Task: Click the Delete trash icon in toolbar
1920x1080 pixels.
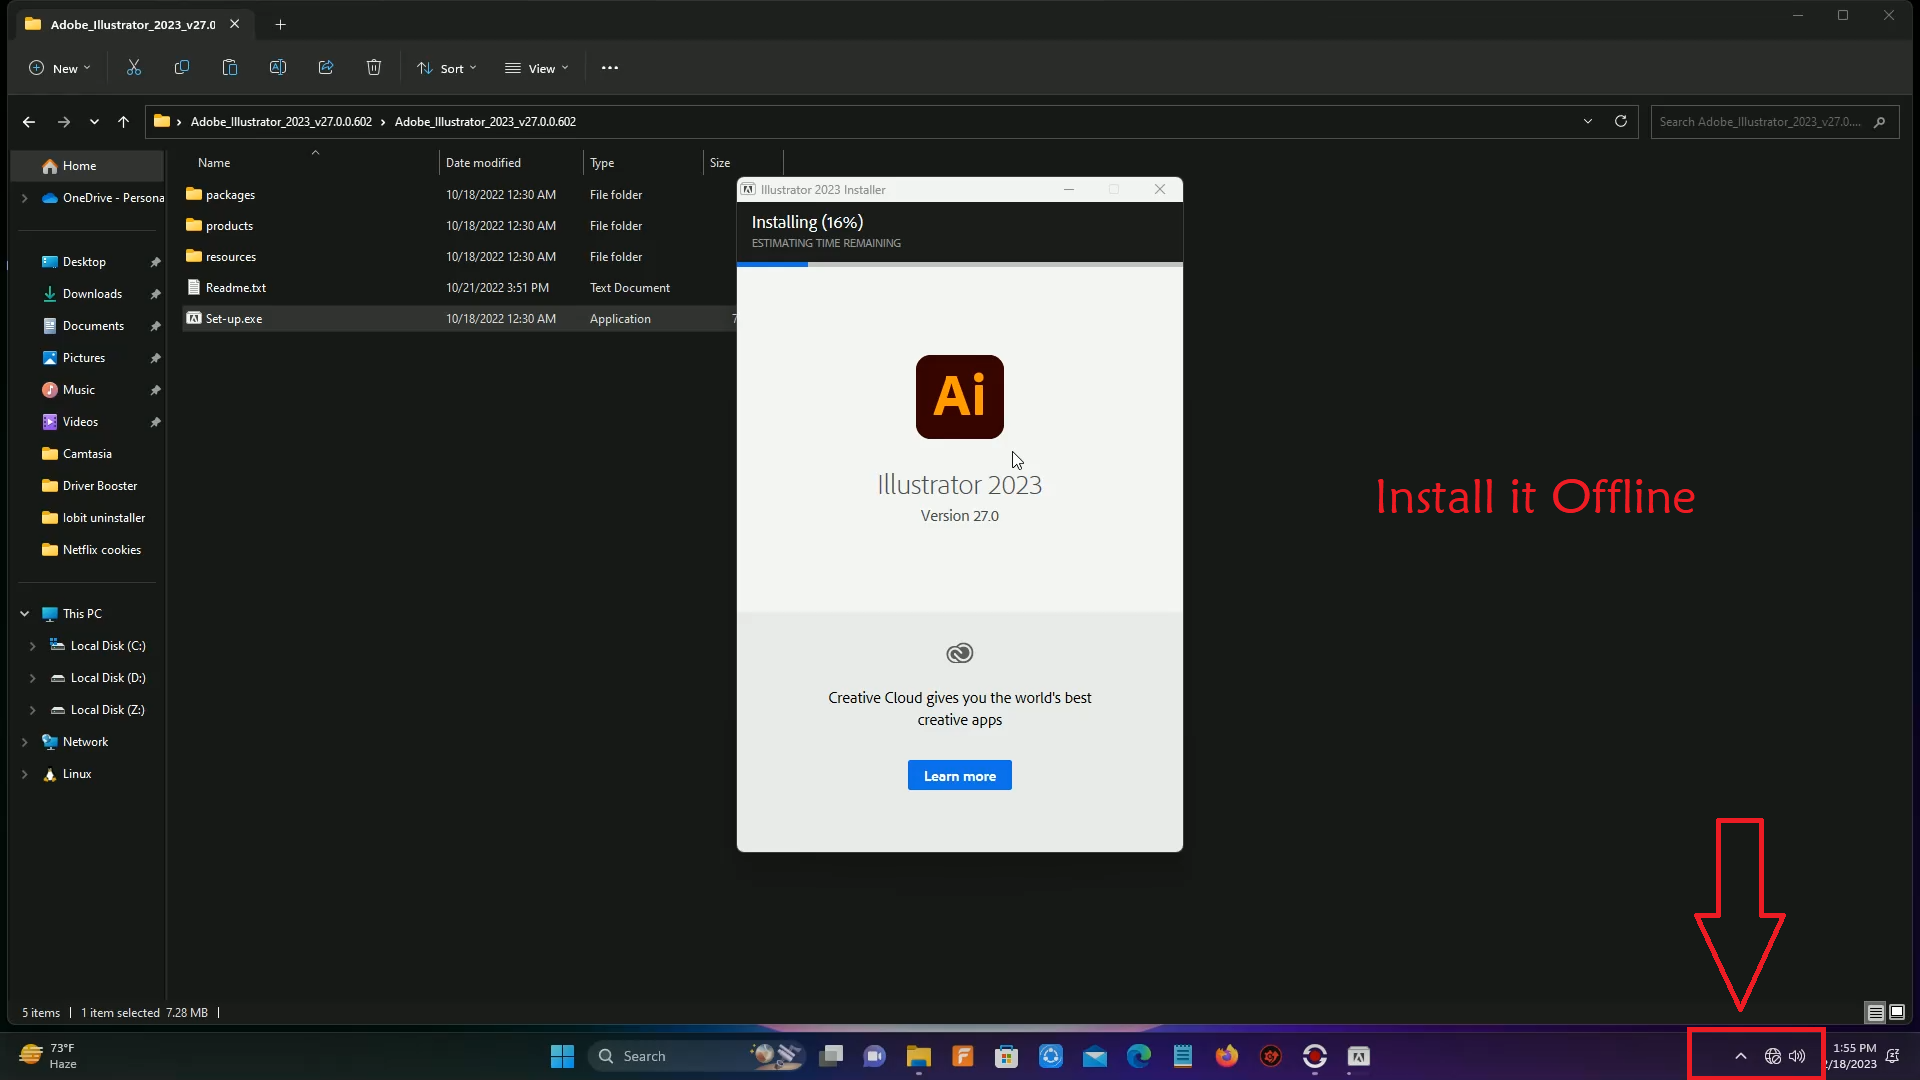Action: pos(374,68)
